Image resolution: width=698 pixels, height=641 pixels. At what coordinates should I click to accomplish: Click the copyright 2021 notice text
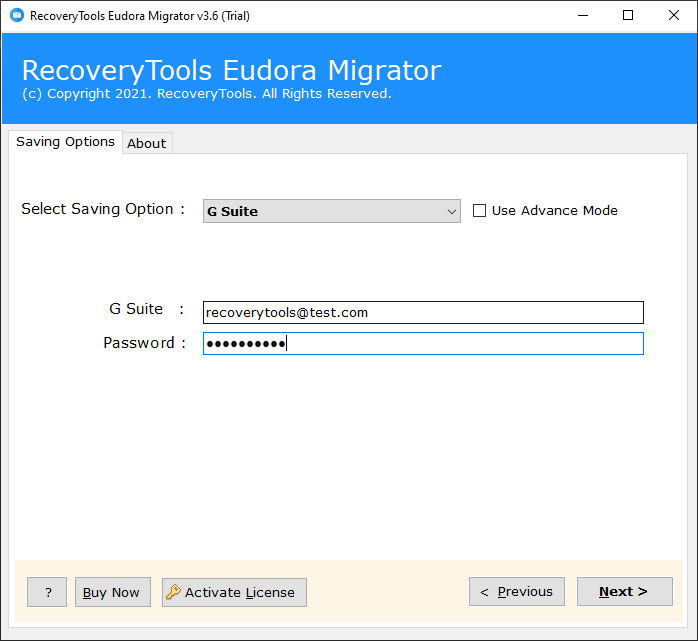(x=207, y=94)
